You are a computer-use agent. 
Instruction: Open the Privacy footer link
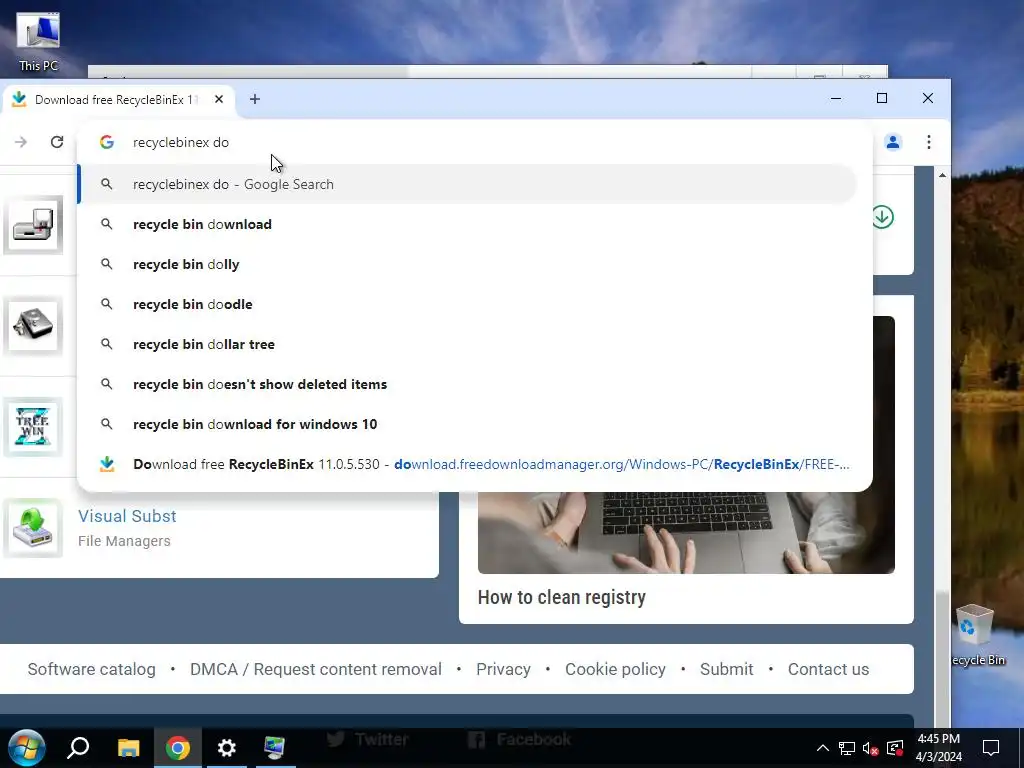click(503, 669)
